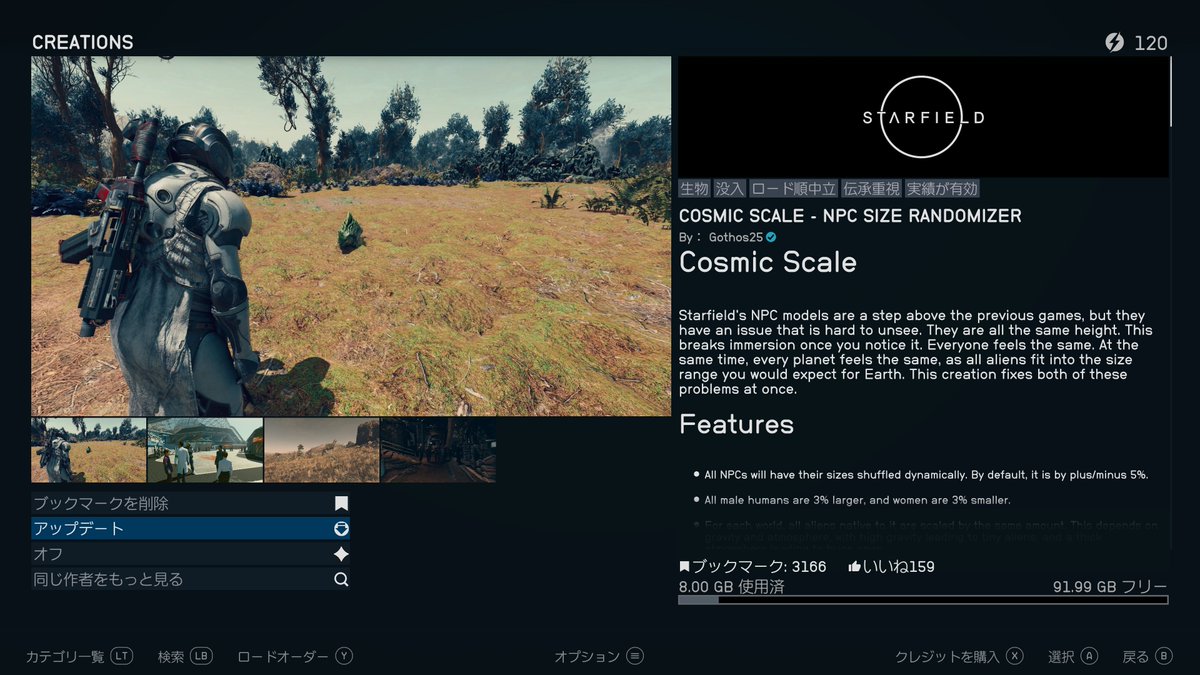Click the magnifier icon in 同じ作者をもっと見る row
Image resolution: width=1200 pixels, height=675 pixels.
(341, 579)
